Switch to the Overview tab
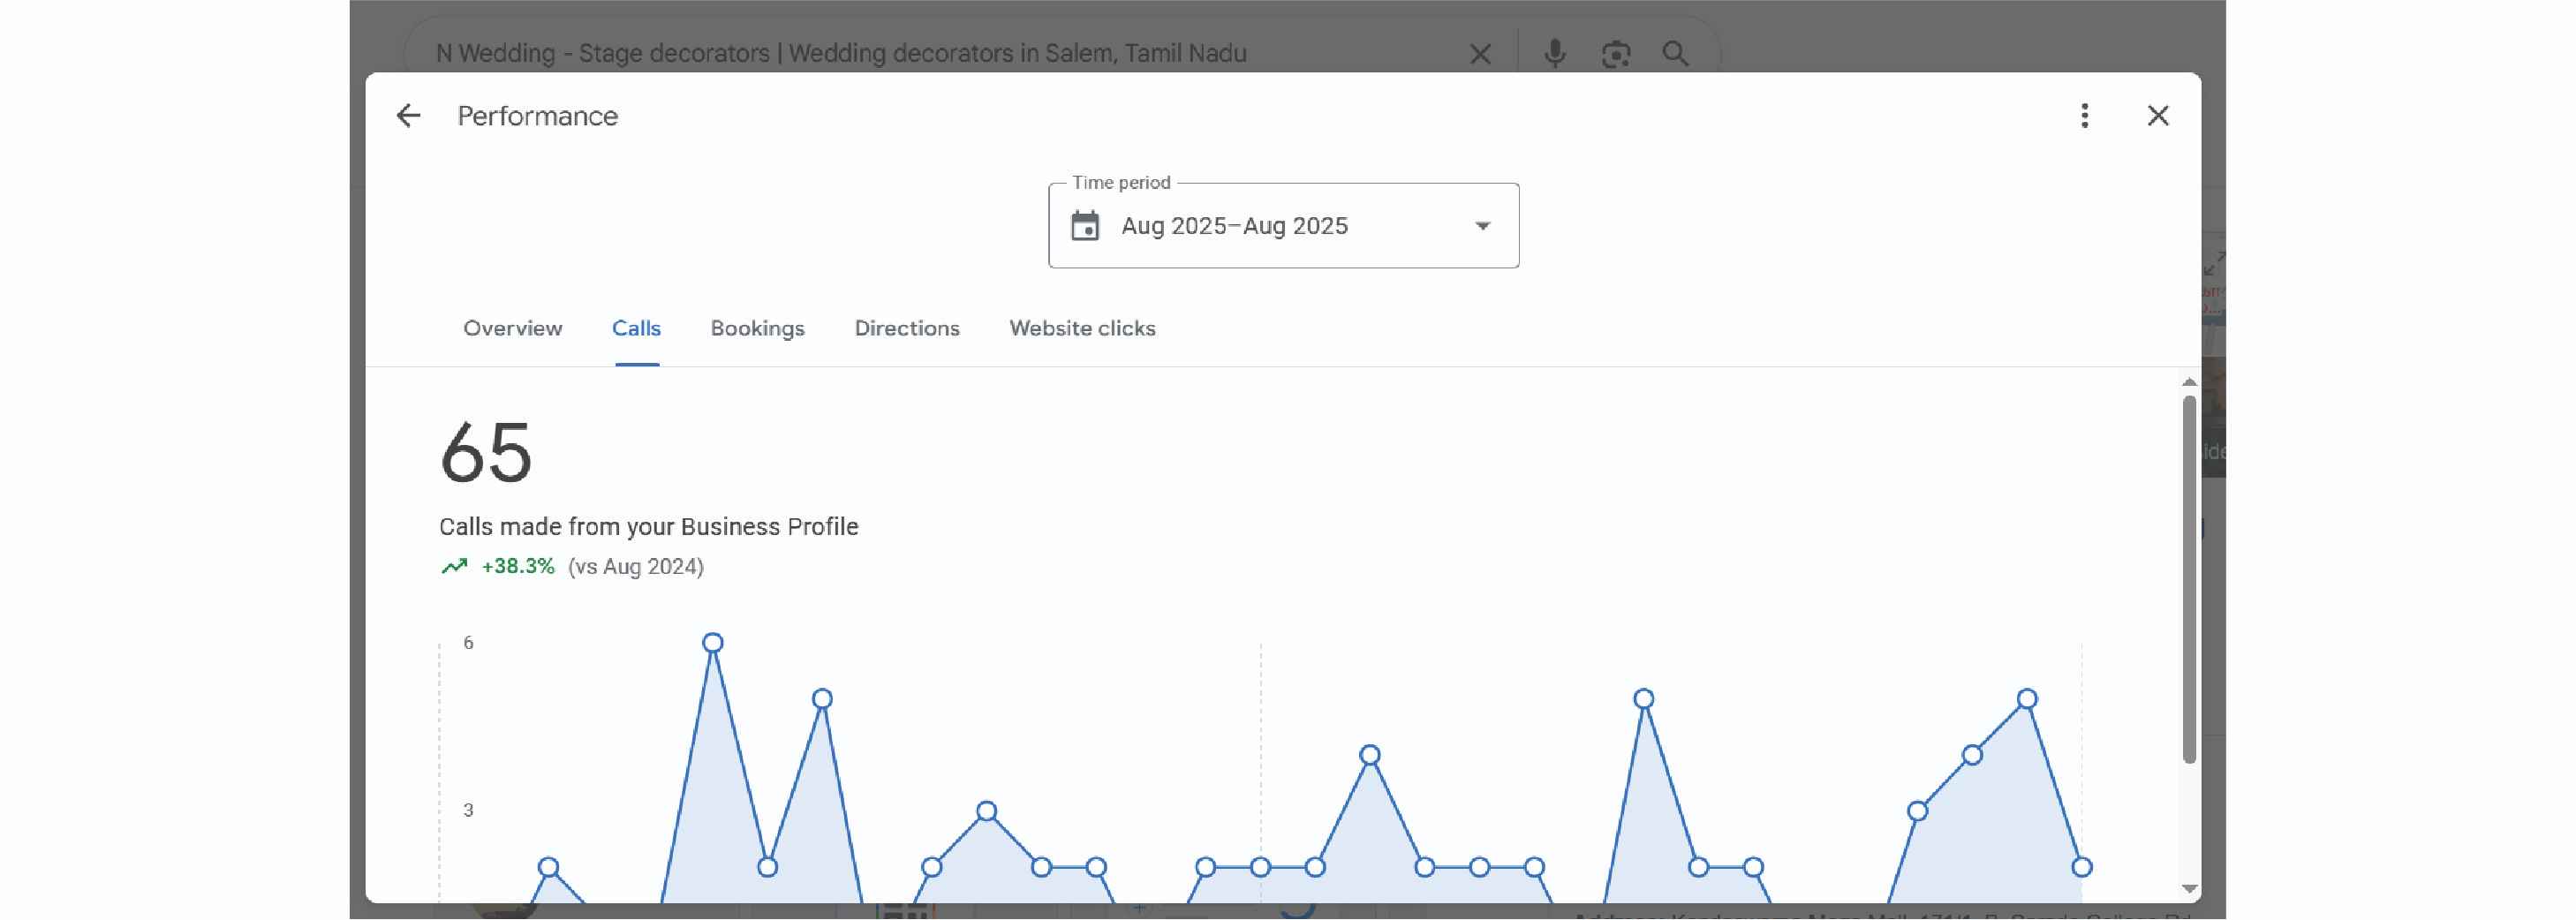This screenshot has width=2576, height=920. tap(512, 328)
